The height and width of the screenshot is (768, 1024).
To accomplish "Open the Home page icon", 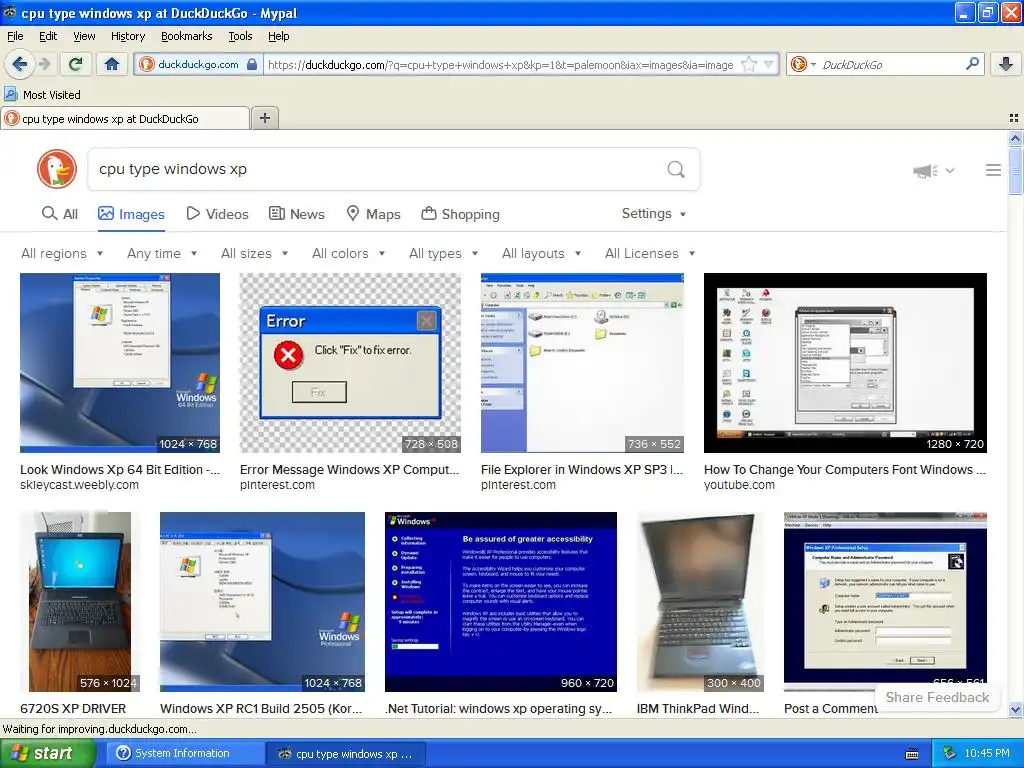I will pyautogui.click(x=112, y=64).
